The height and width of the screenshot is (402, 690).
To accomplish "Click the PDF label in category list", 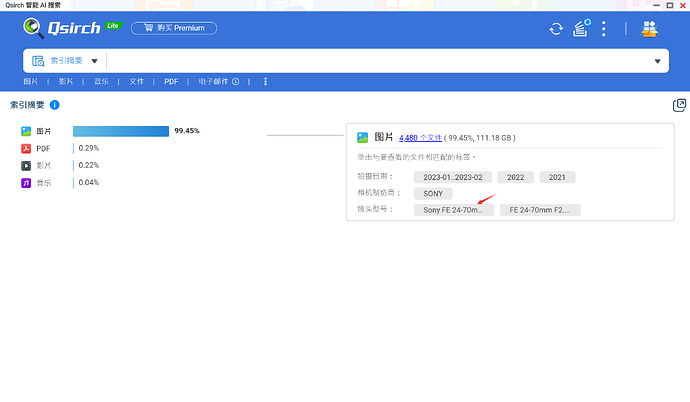I will point(43,148).
